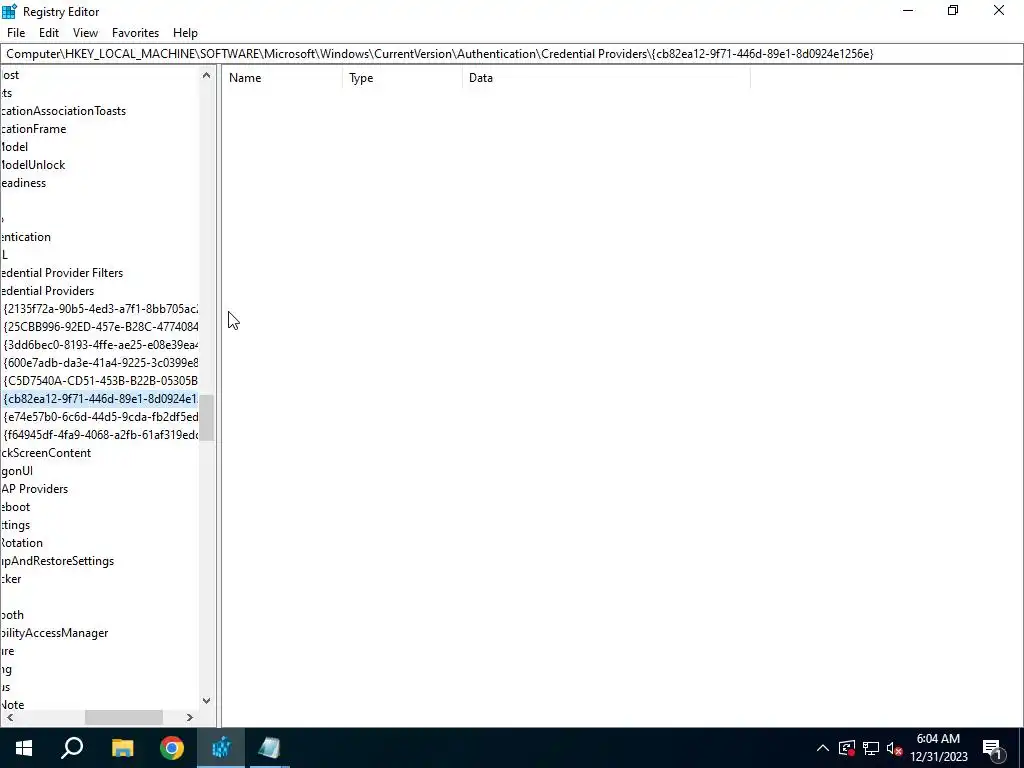Select the ApplicationAssociationToasts key
This screenshot has width=1024, height=768.
[63, 111]
